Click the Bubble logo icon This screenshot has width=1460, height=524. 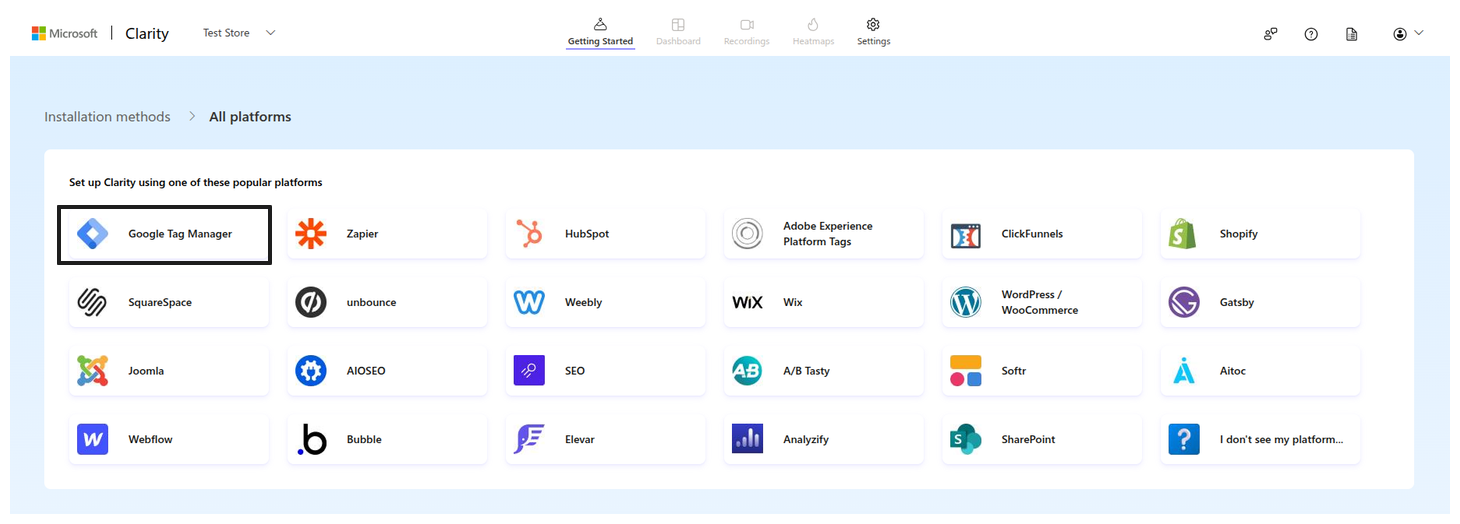click(312, 439)
